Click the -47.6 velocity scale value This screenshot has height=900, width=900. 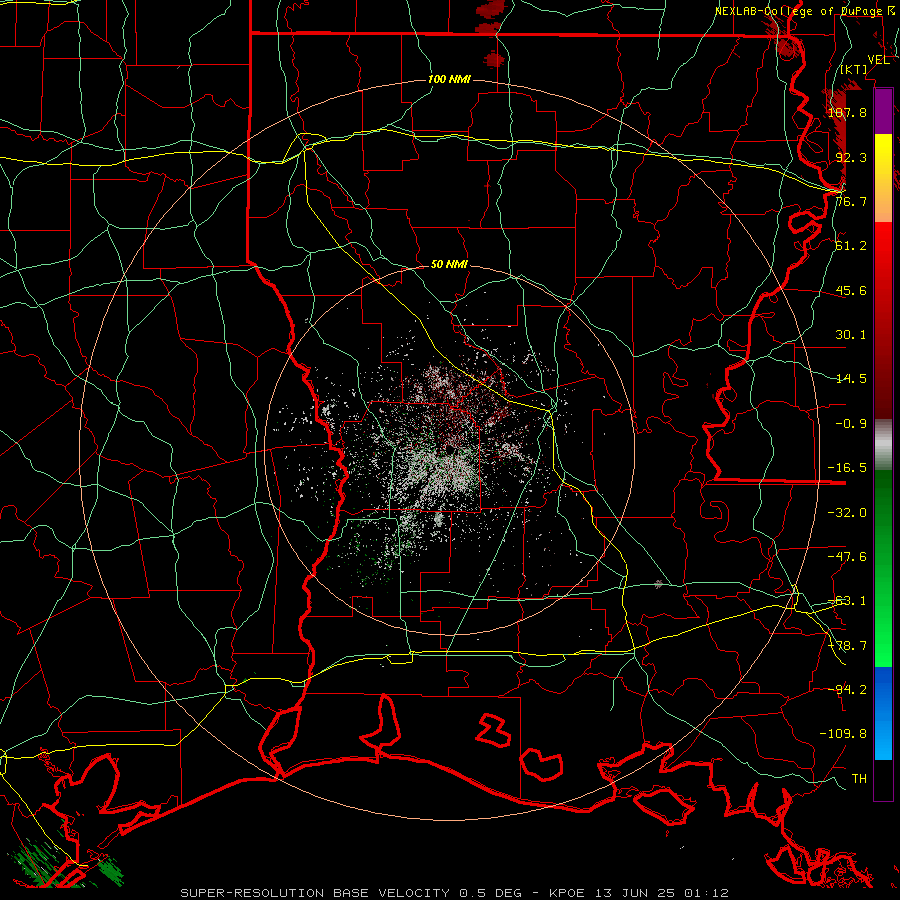pyautogui.click(x=847, y=557)
